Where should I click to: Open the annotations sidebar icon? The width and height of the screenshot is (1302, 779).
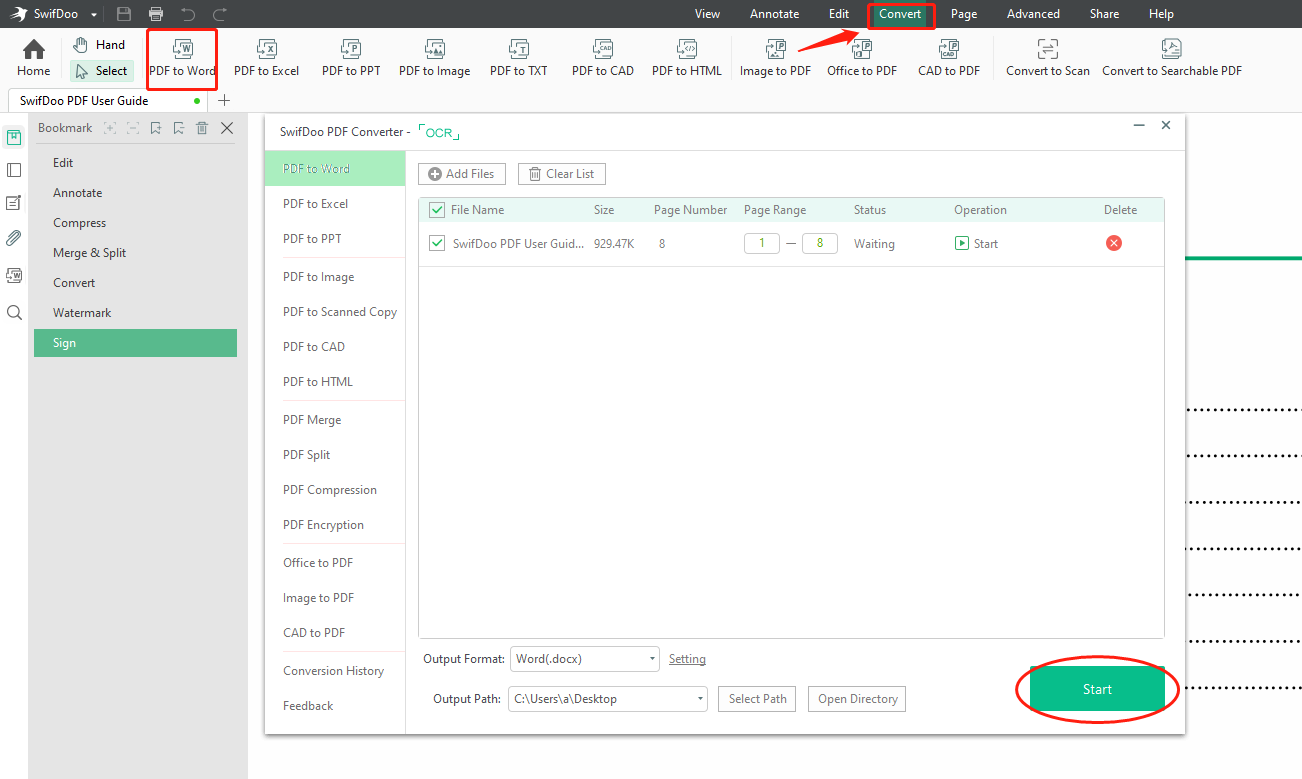[x=14, y=203]
